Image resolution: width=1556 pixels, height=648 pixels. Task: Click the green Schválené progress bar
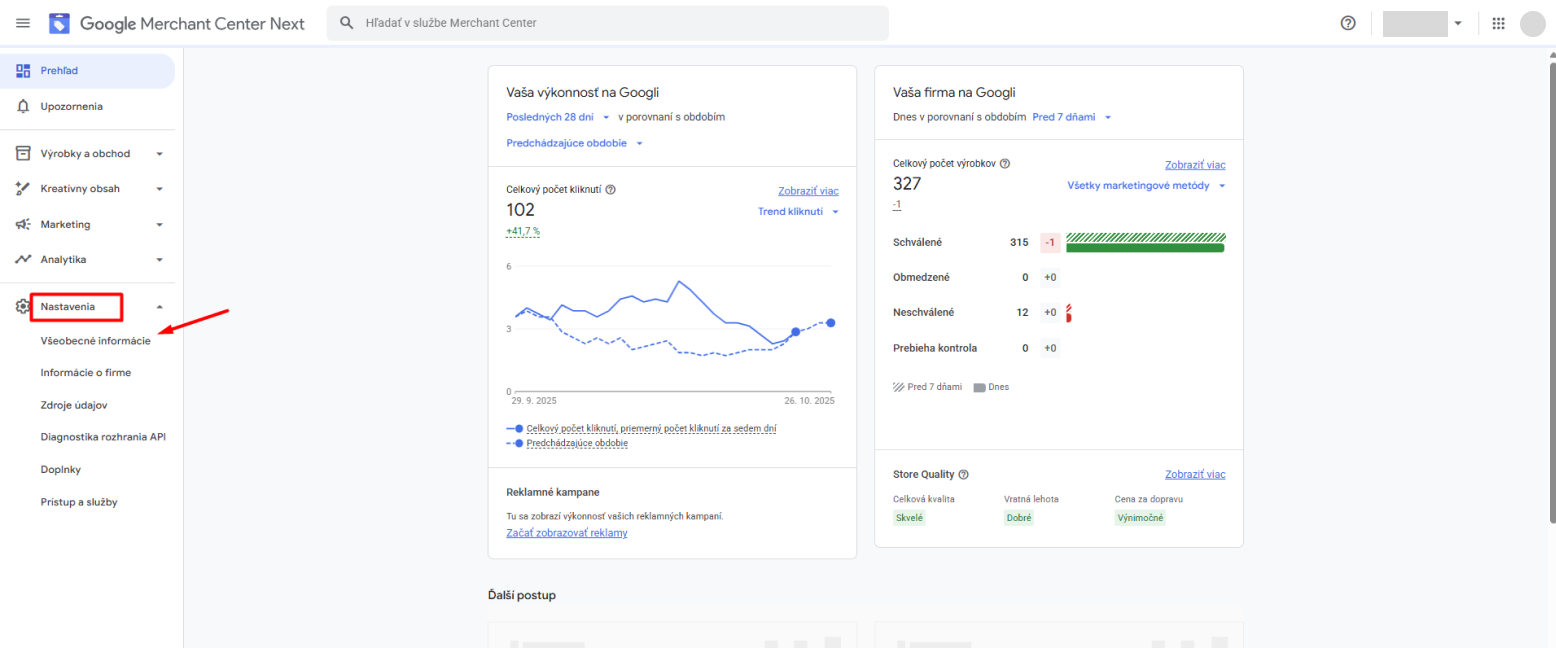click(x=1145, y=247)
